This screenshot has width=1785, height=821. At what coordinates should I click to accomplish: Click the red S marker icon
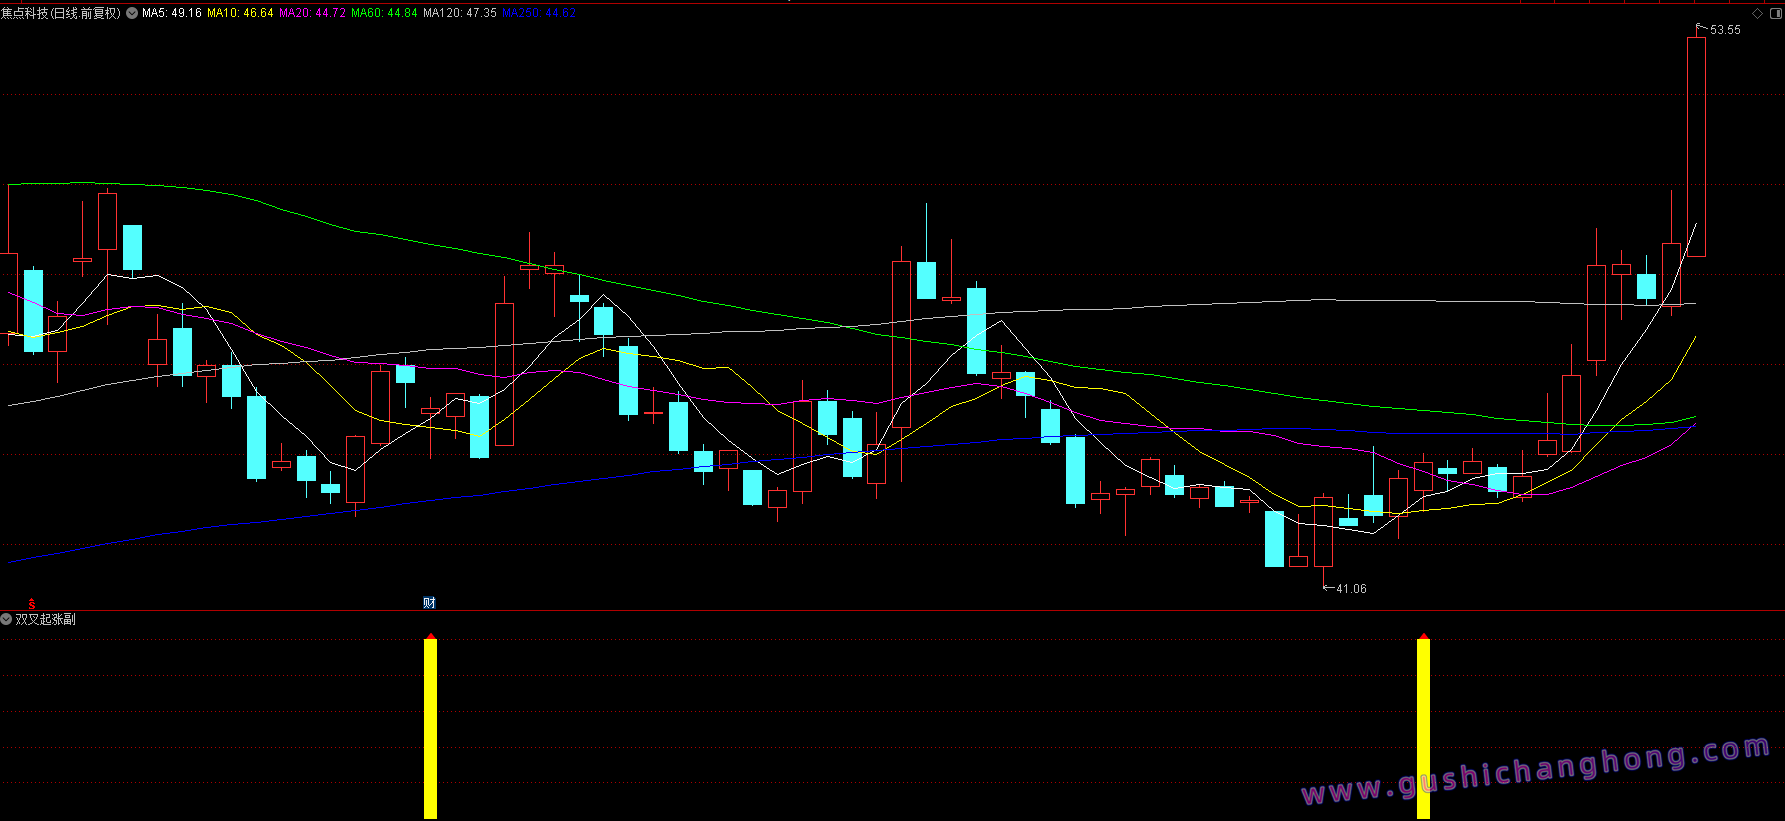click(x=32, y=603)
